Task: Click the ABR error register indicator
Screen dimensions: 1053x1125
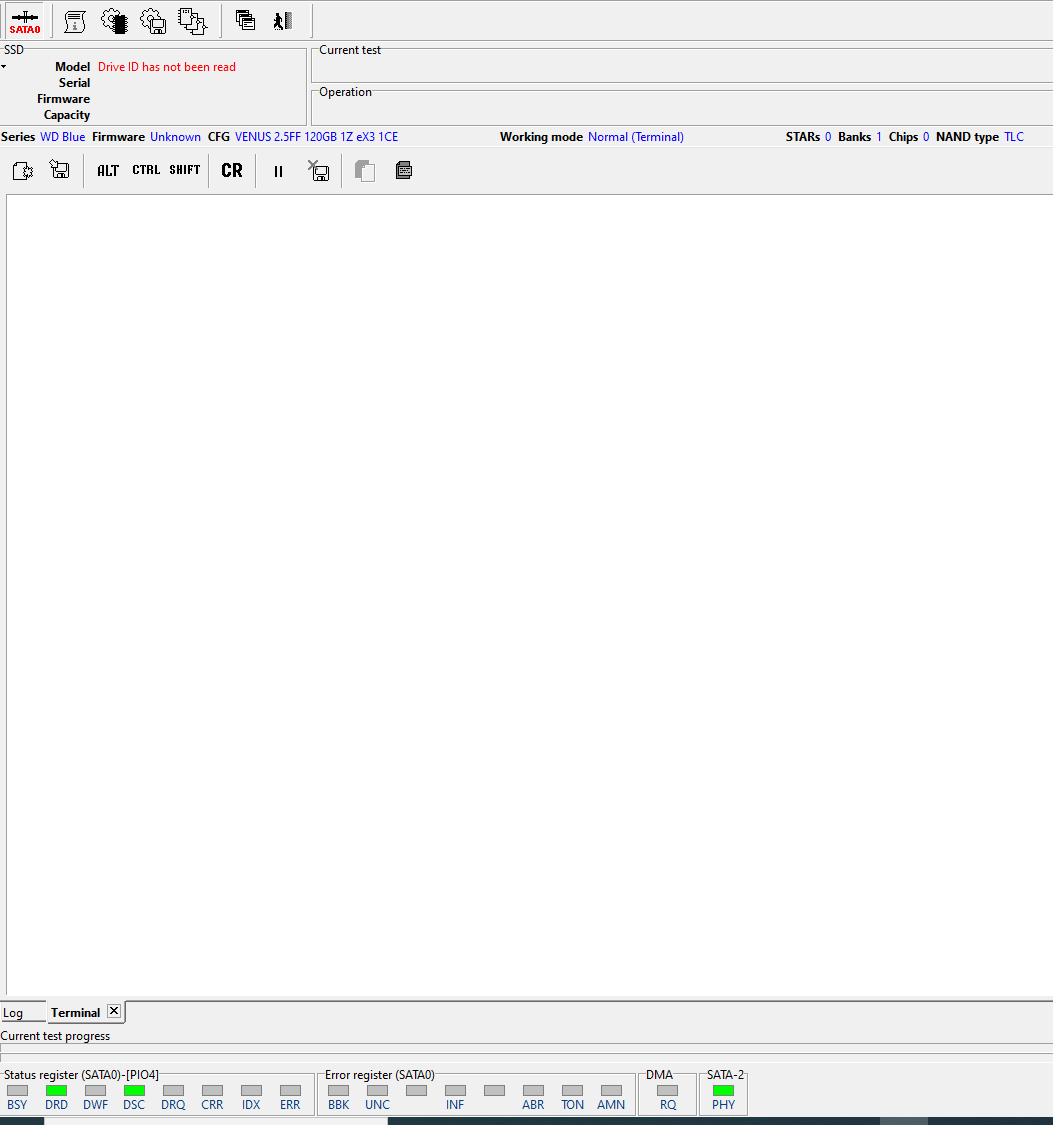Action: 534,1091
